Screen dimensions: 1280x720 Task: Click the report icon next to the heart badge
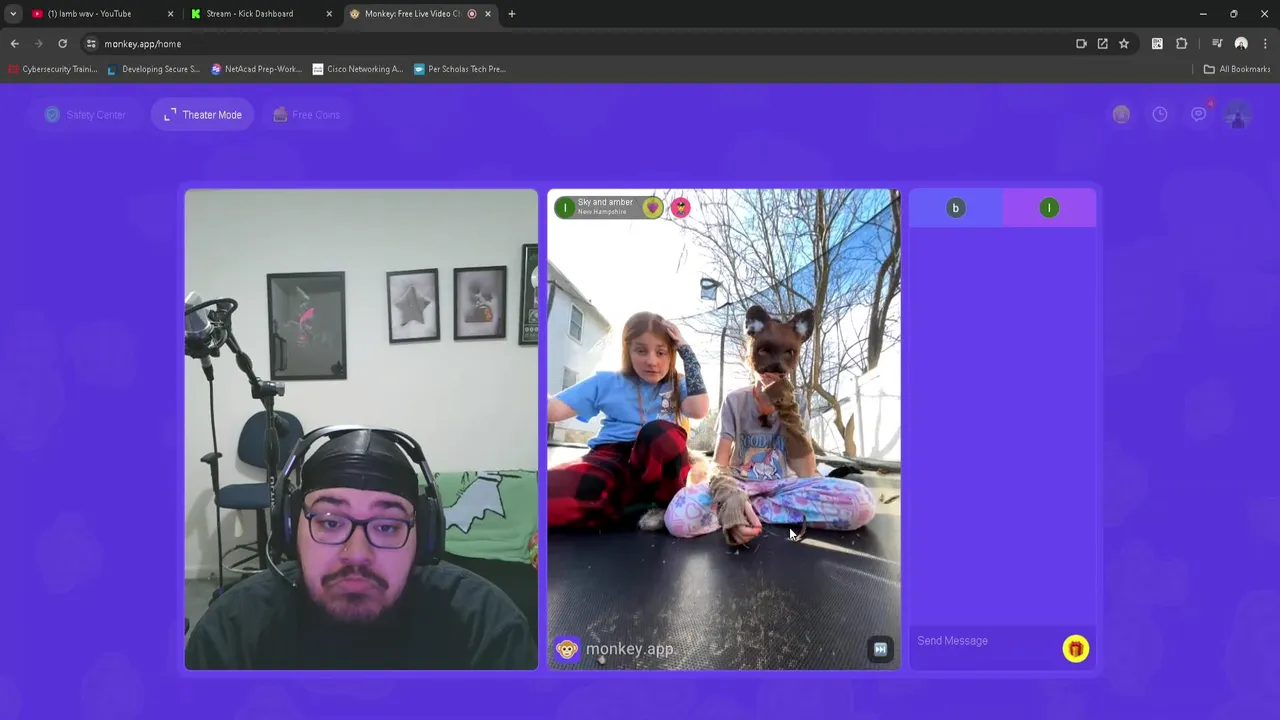pyautogui.click(x=680, y=207)
